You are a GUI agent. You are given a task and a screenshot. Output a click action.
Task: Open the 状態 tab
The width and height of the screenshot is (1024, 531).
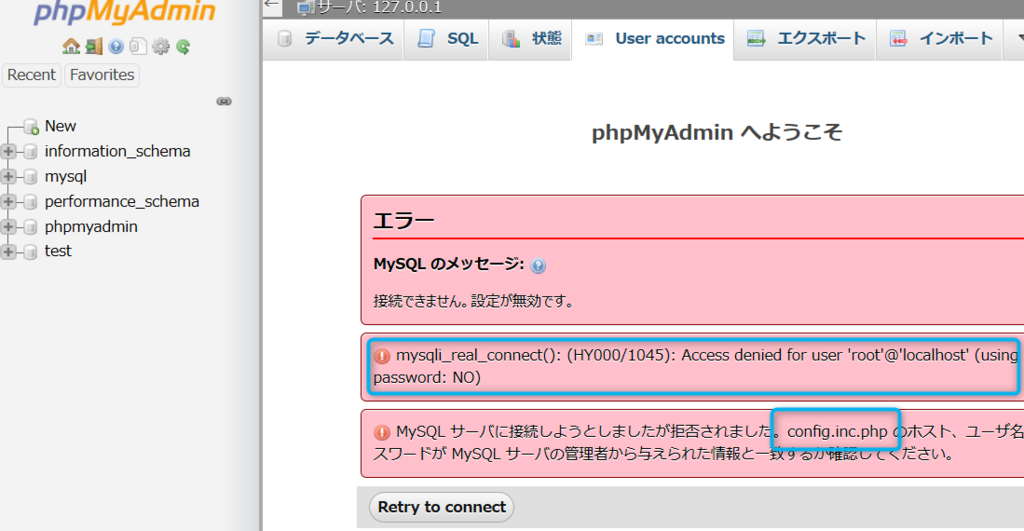click(530, 39)
